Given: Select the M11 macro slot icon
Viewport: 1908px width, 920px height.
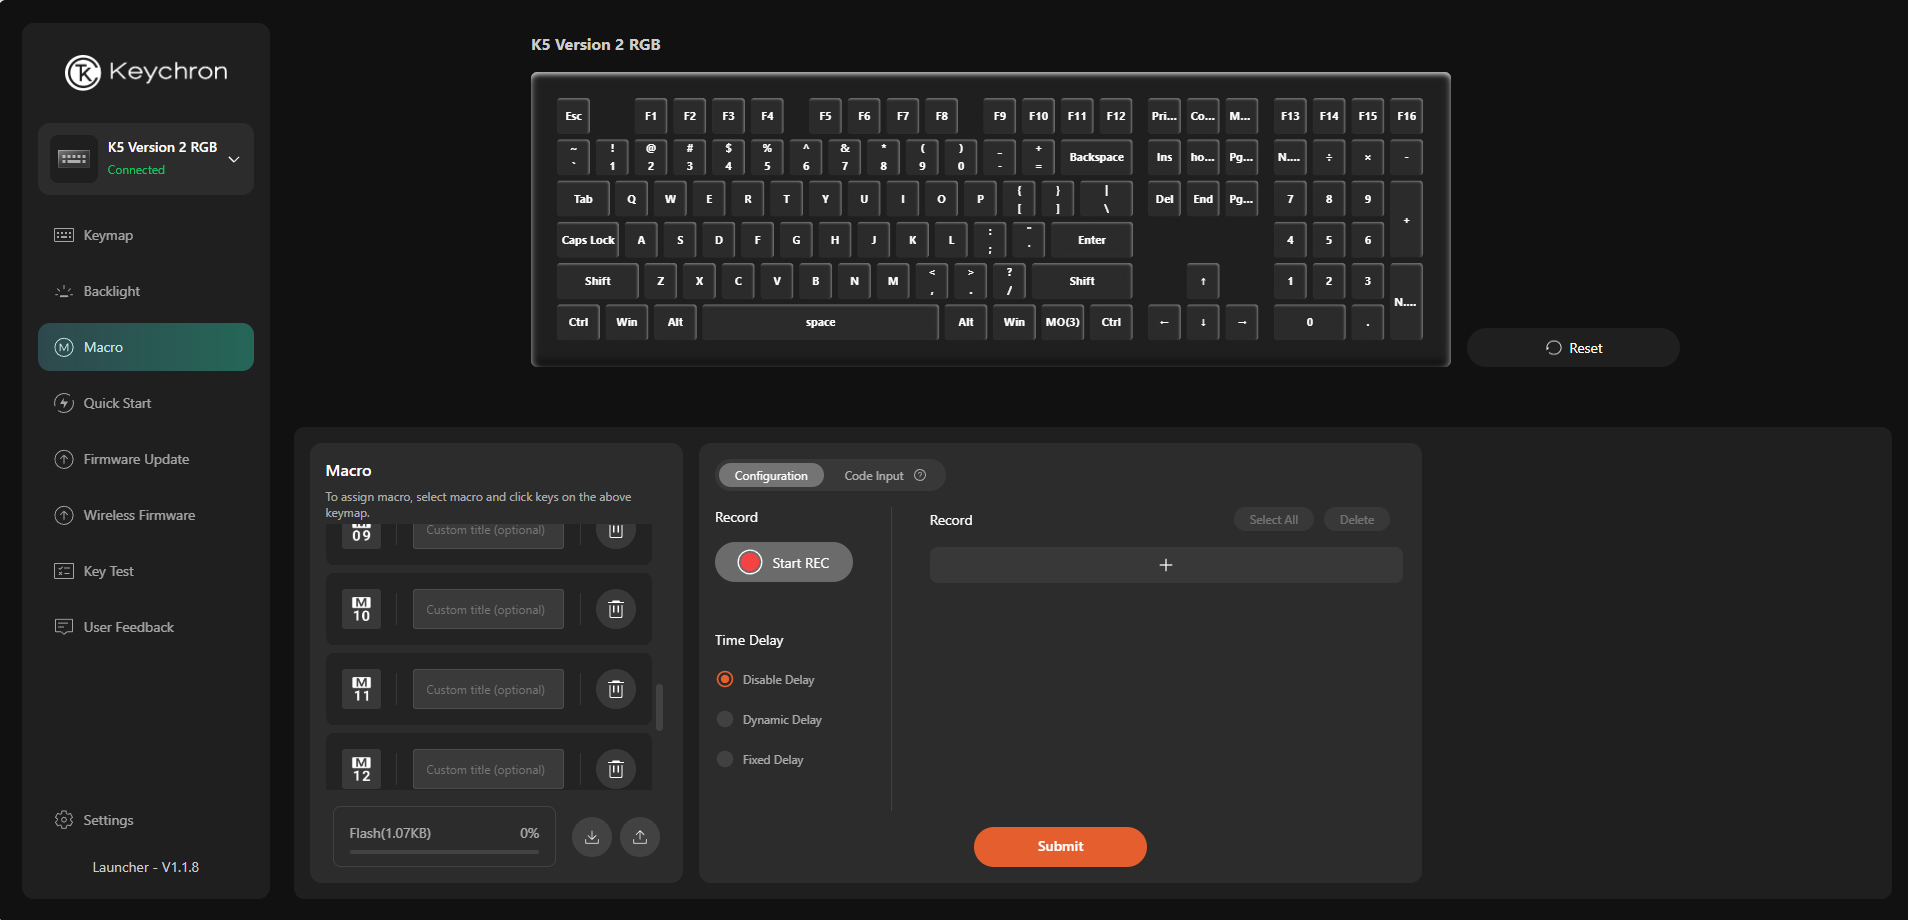Looking at the screenshot, I should click(x=361, y=689).
